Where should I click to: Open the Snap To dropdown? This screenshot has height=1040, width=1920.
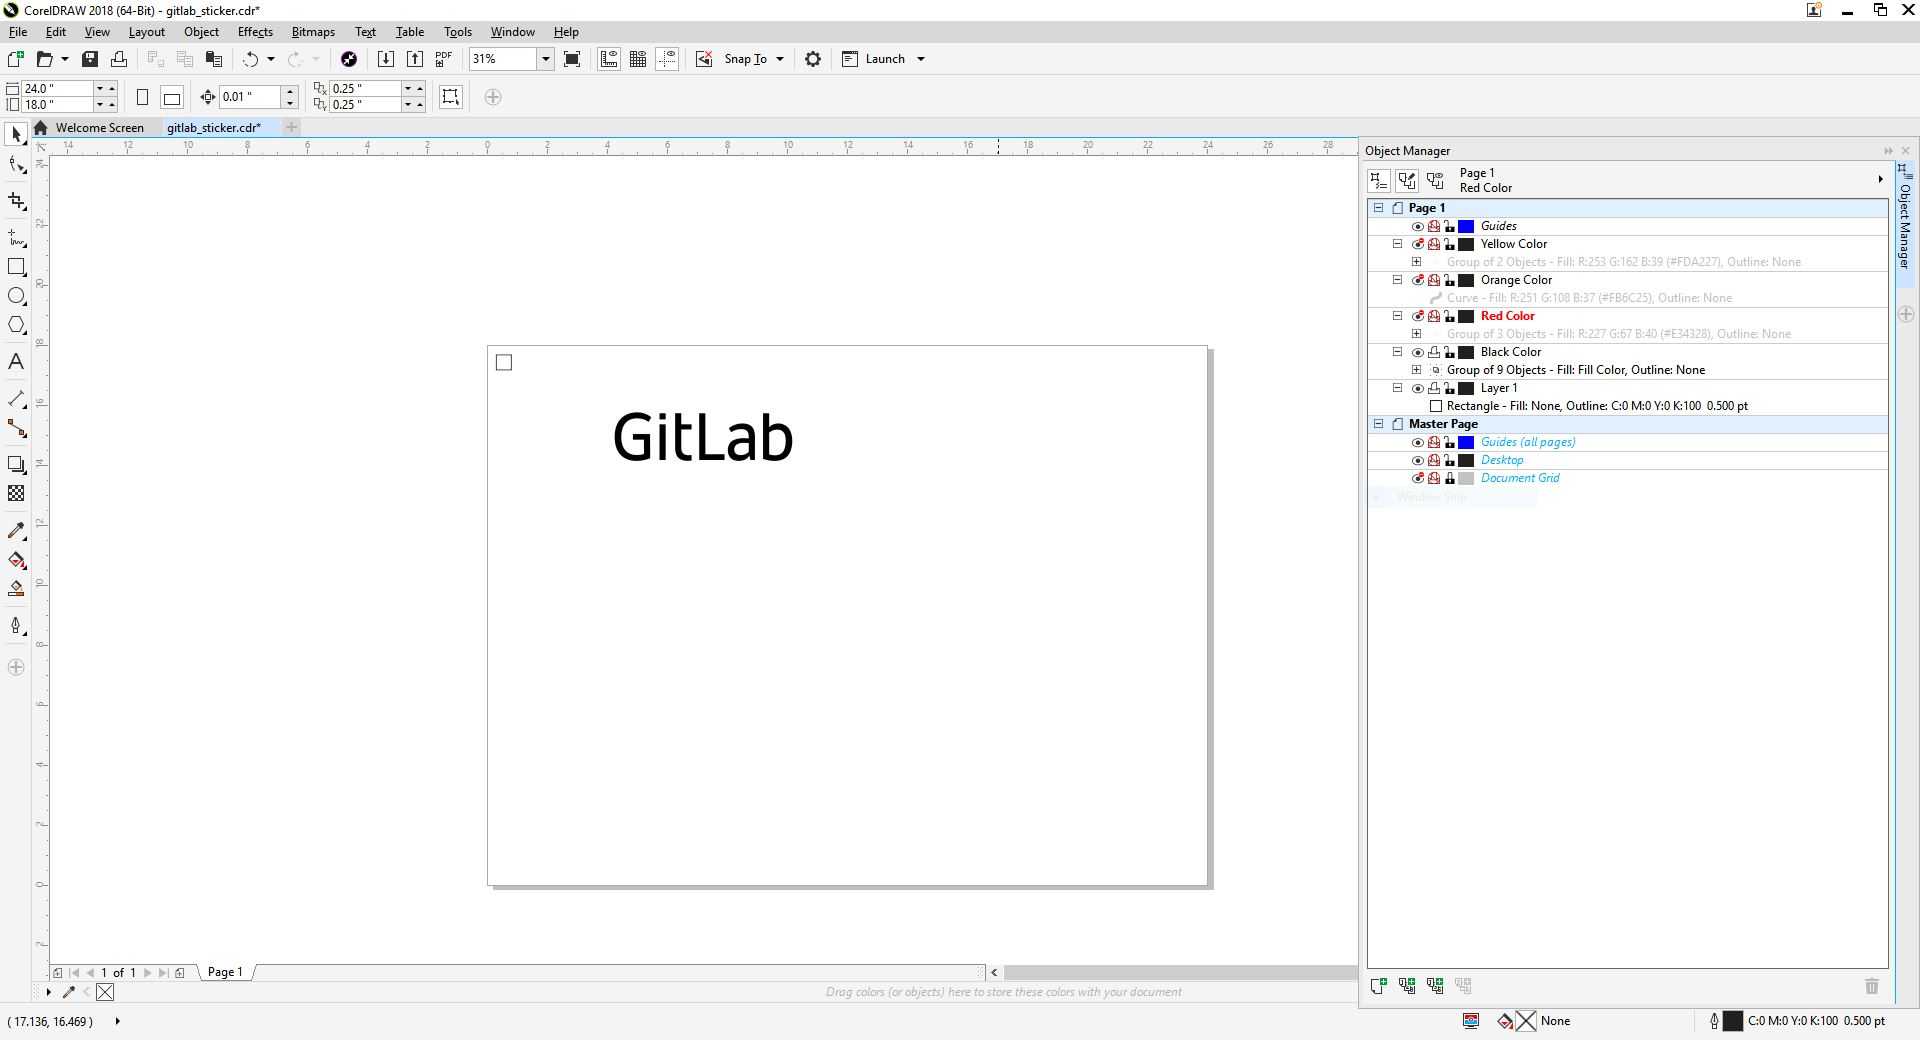(780, 59)
